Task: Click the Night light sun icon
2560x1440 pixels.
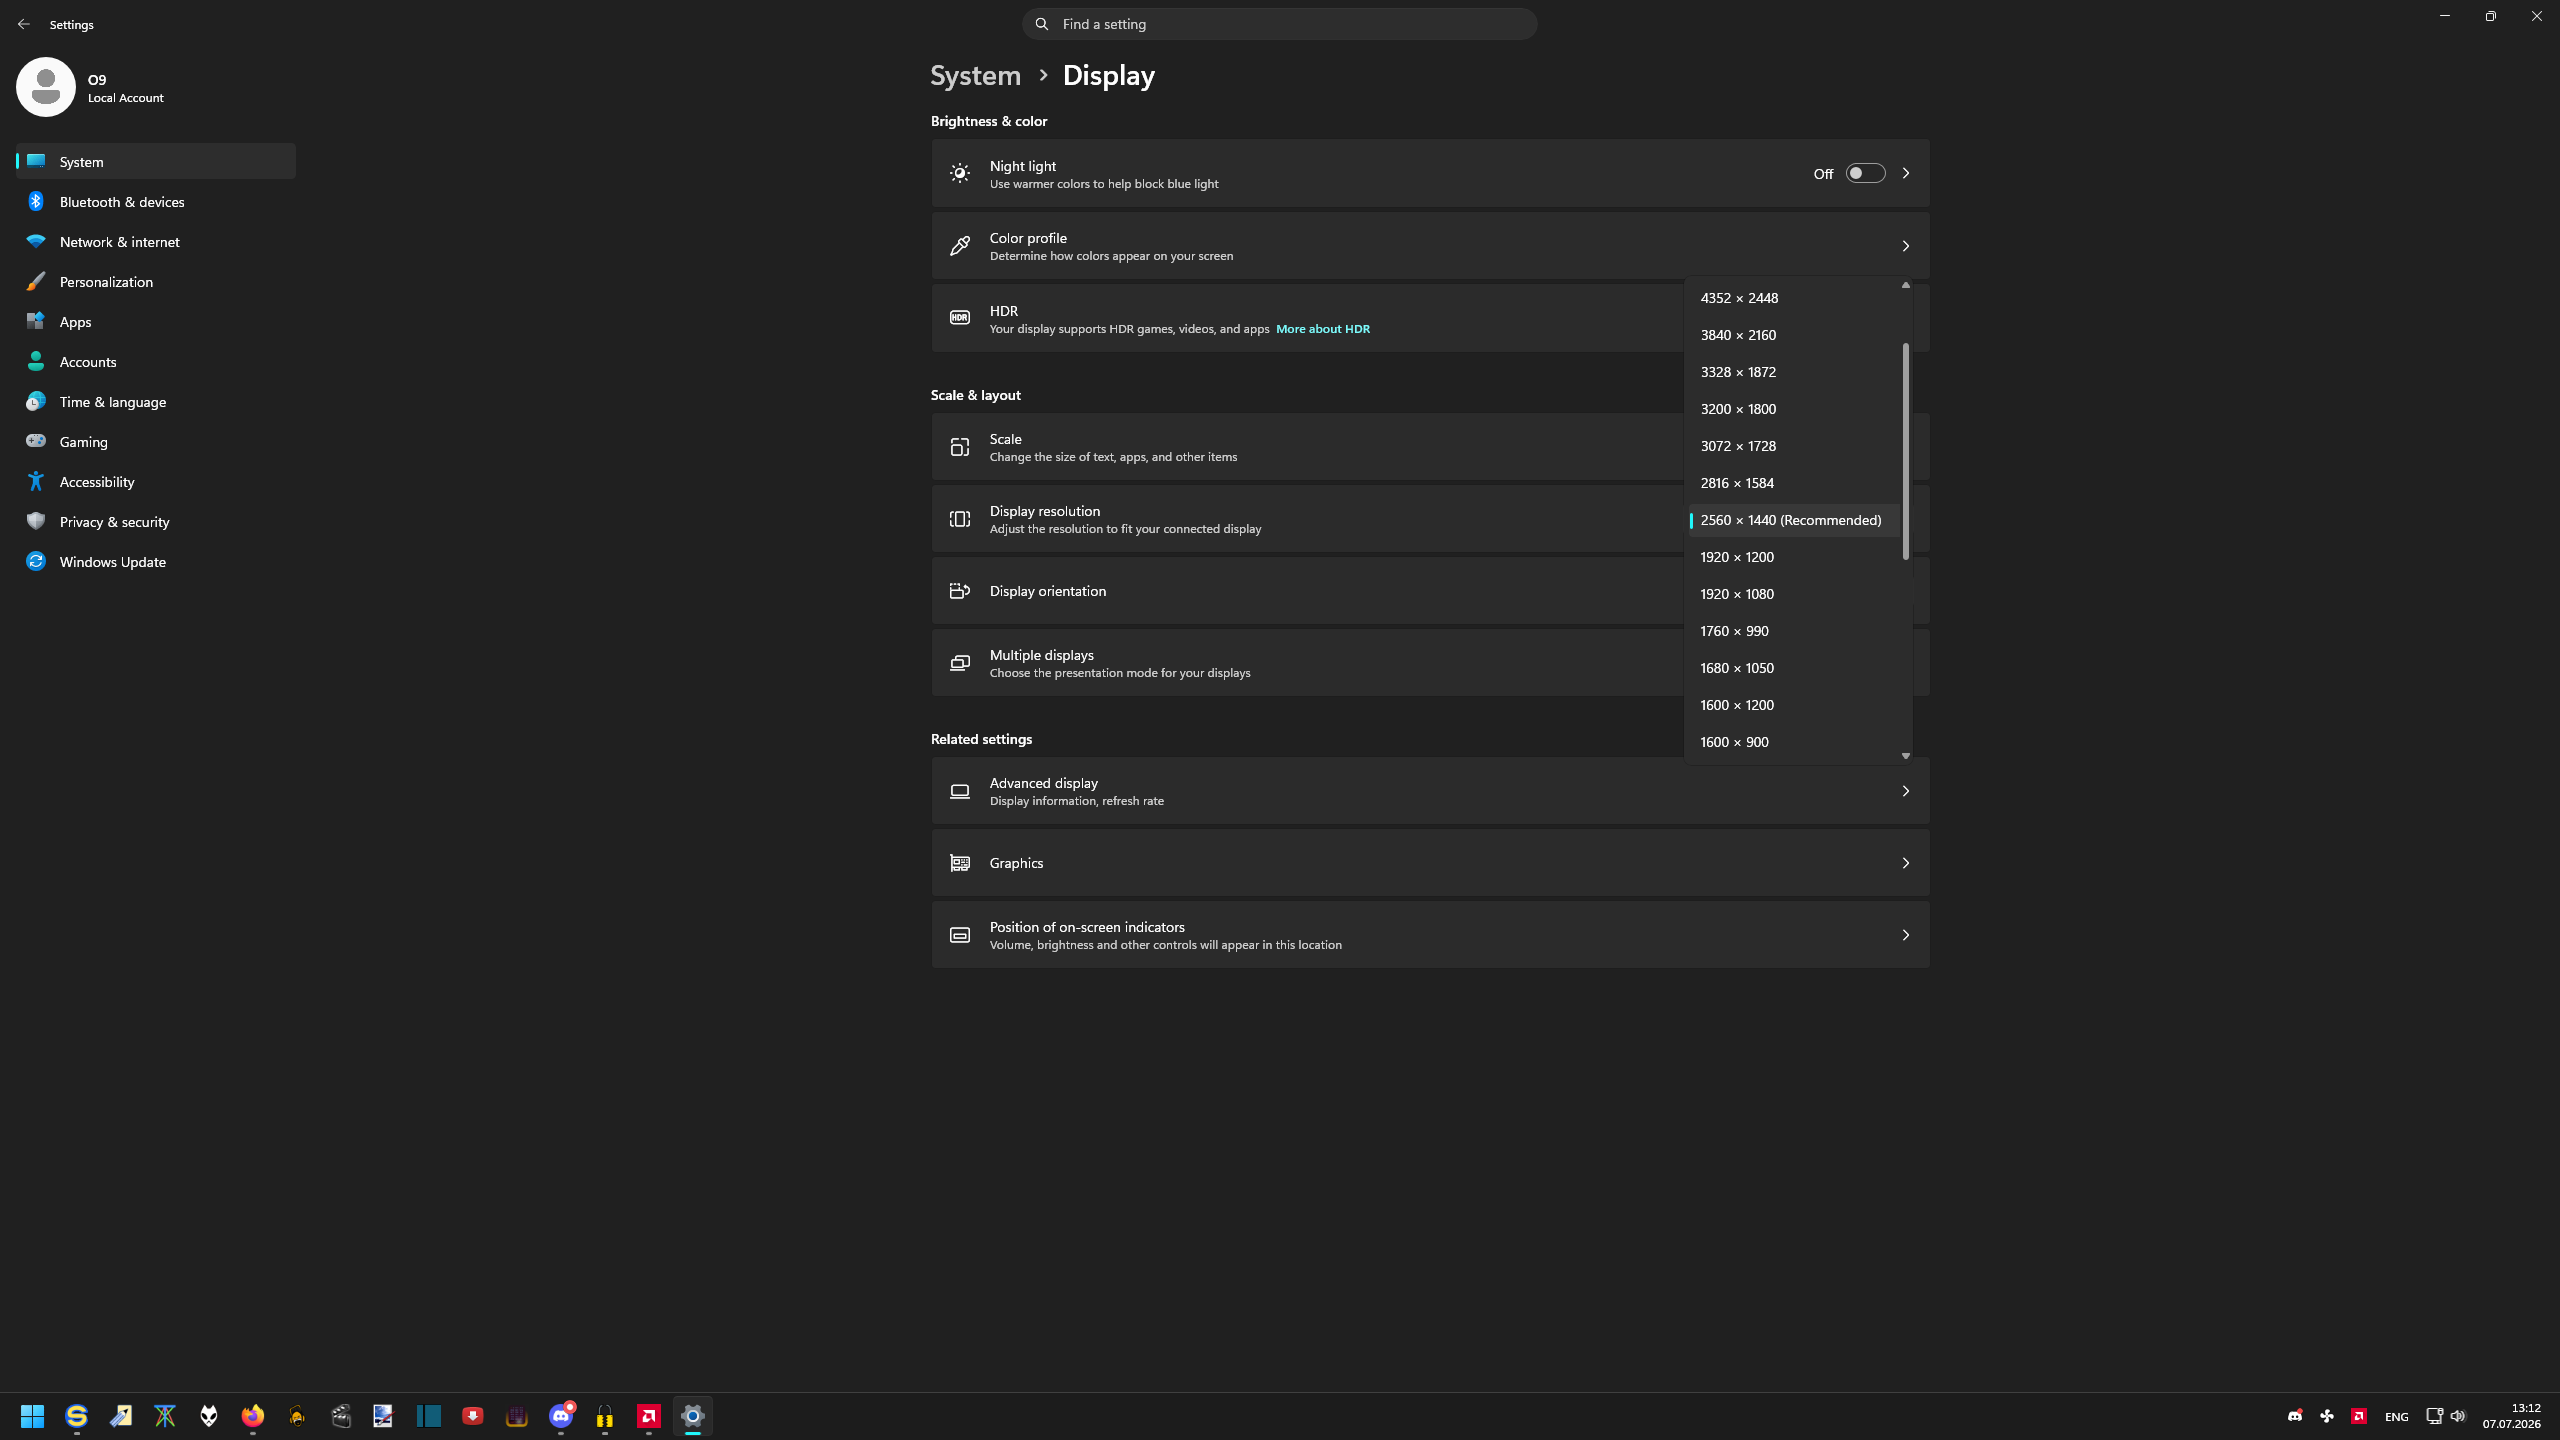Action: coord(959,173)
